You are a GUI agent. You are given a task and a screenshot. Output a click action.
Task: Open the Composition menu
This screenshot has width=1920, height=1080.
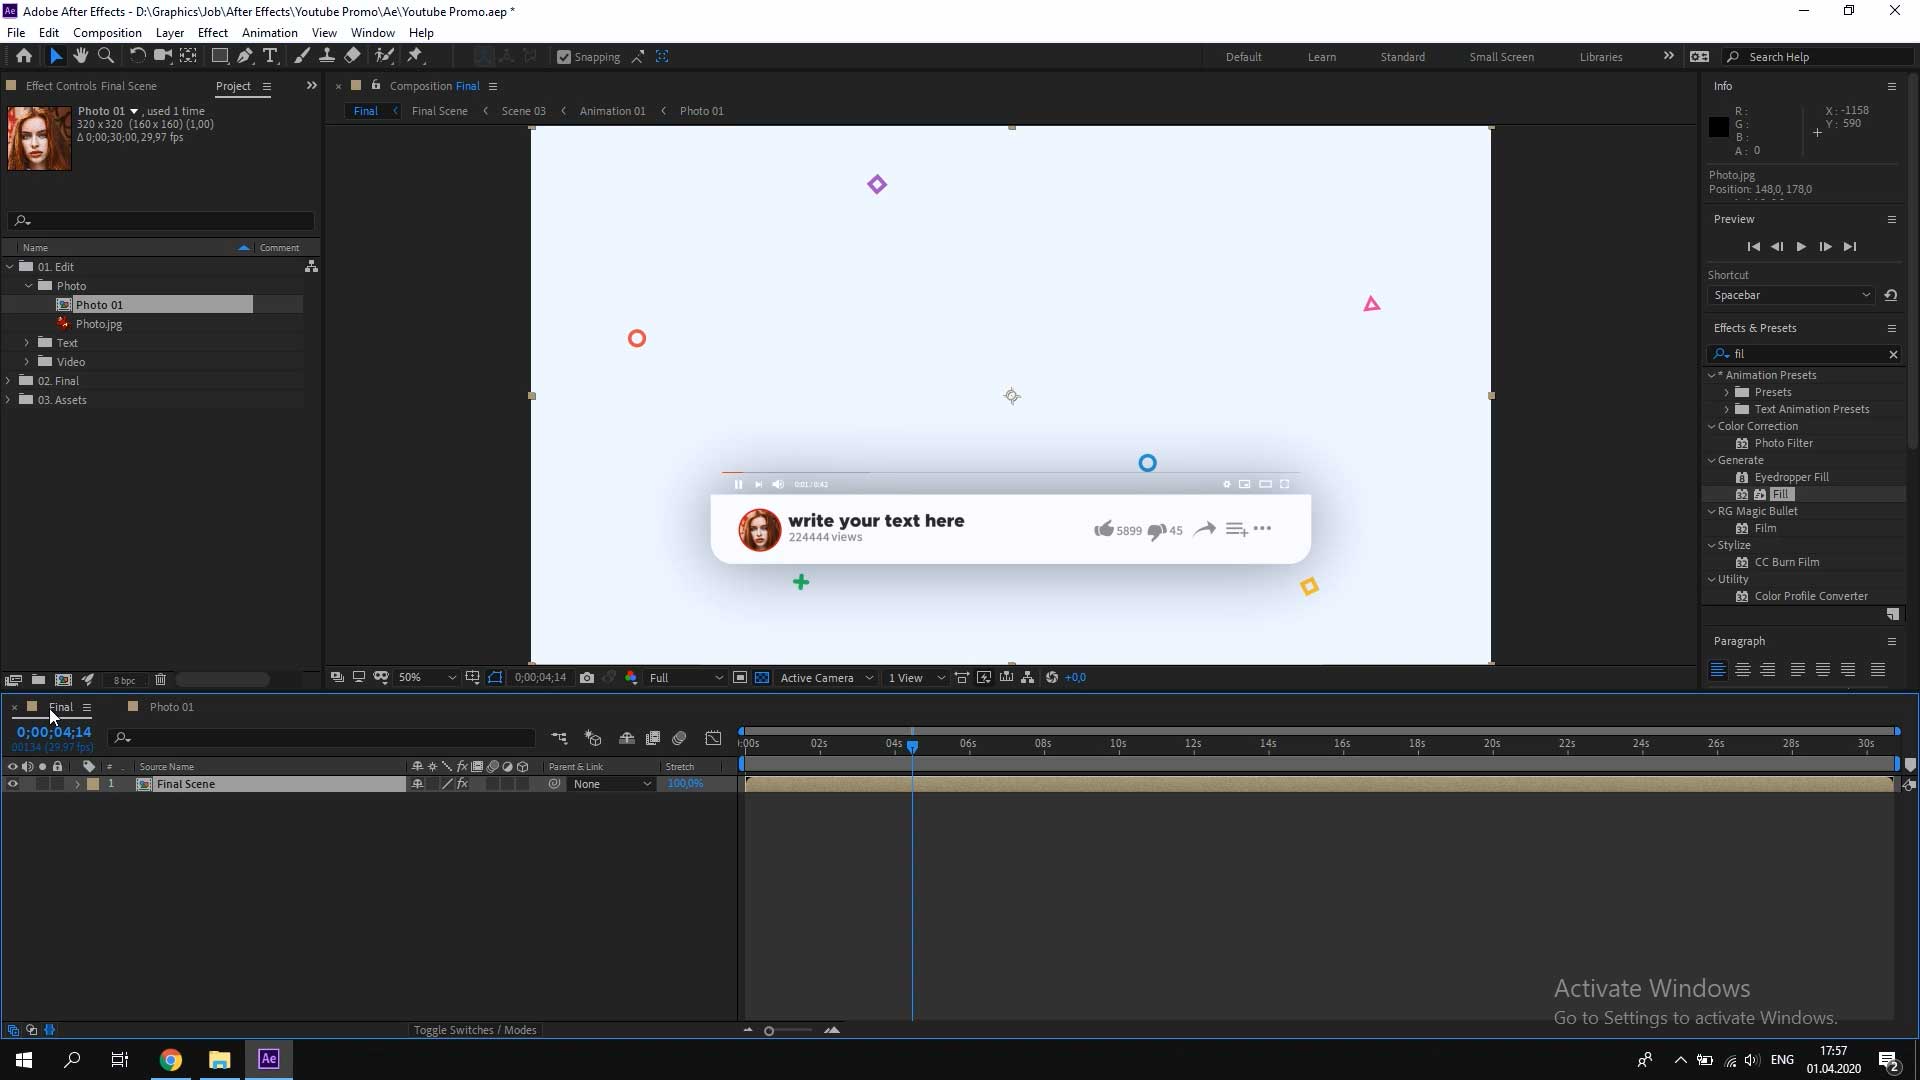[x=107, y=33]
